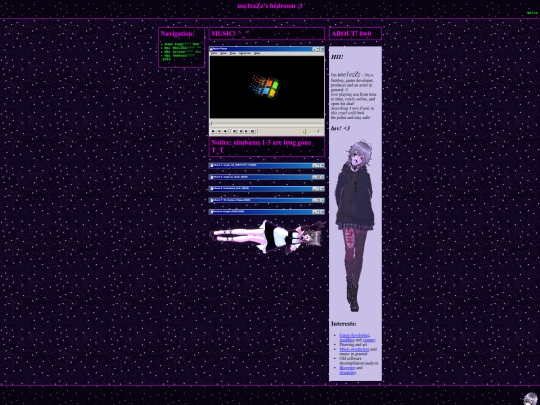Click the Album 5 angel_in_stasis window icon
Image resolution: width=540 pixels, height=405 pixels.
211,177
